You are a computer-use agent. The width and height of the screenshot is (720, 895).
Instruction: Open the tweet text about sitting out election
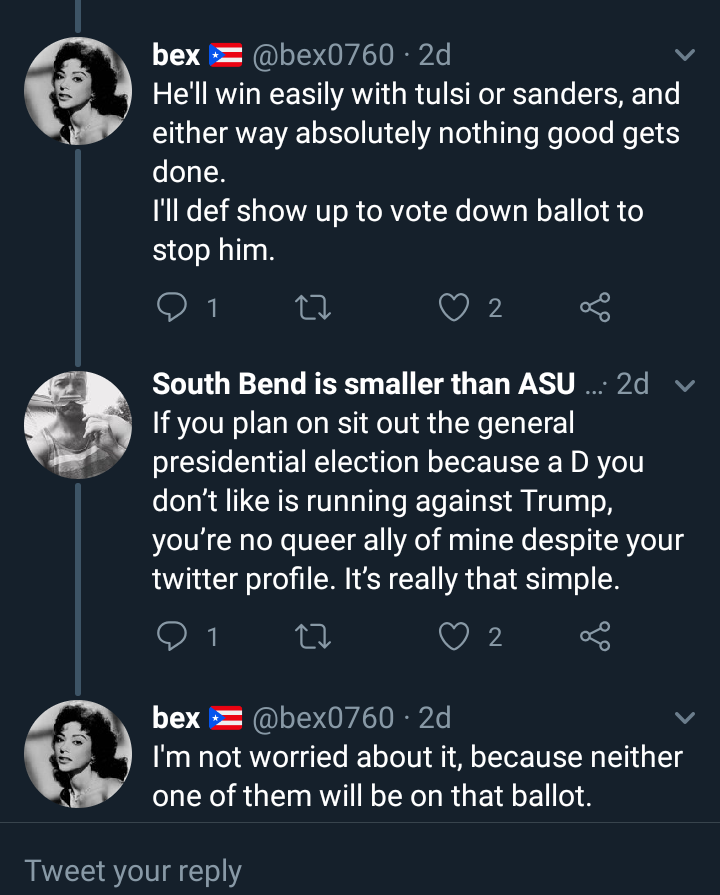point(417,501)
